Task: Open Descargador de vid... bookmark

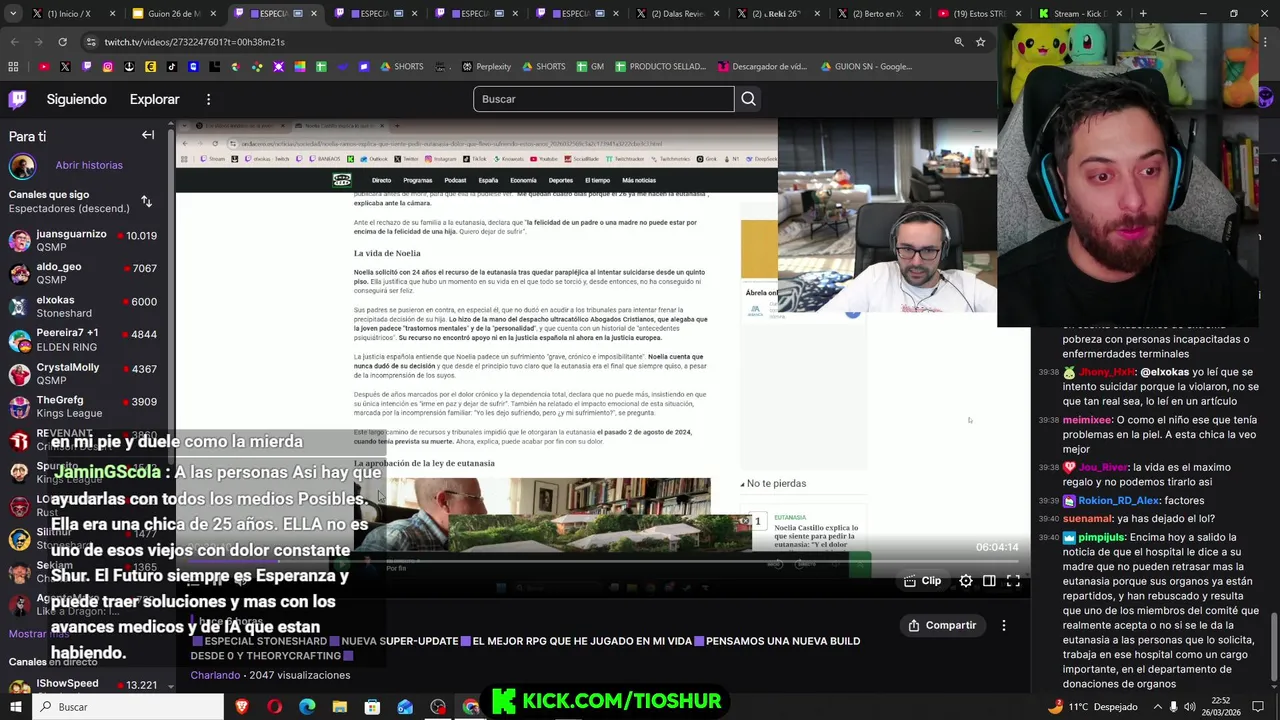Action: pyautogui.click(x=762, y=67)
